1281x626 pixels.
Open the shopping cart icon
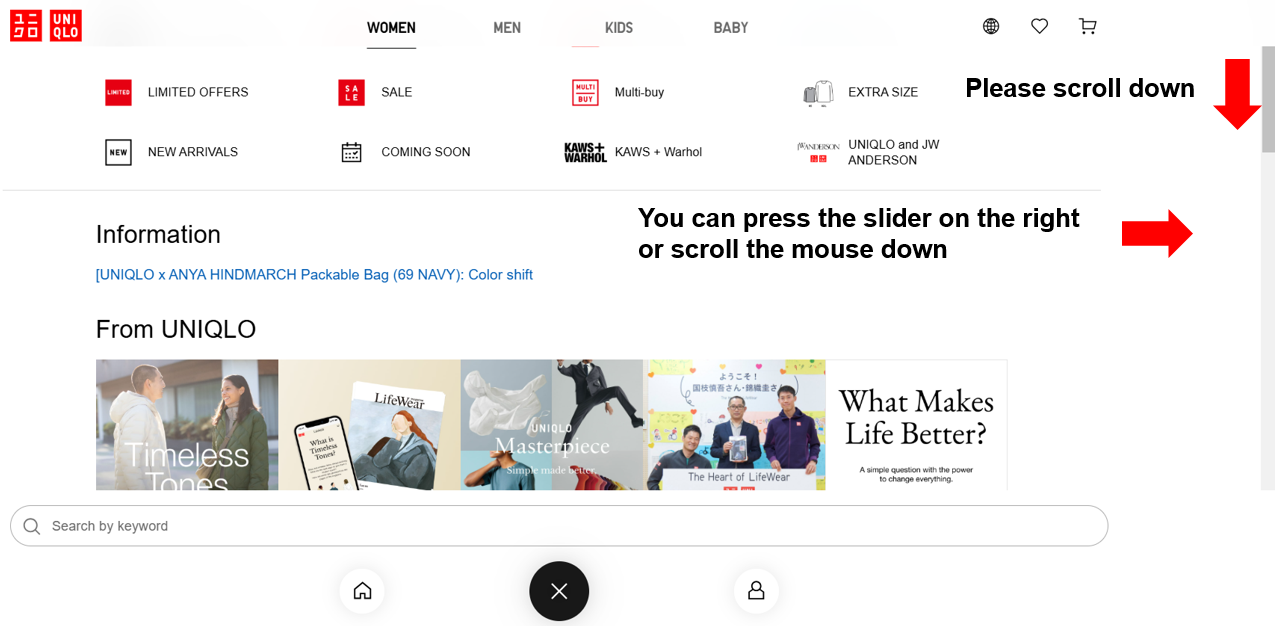coord(1088,26)
